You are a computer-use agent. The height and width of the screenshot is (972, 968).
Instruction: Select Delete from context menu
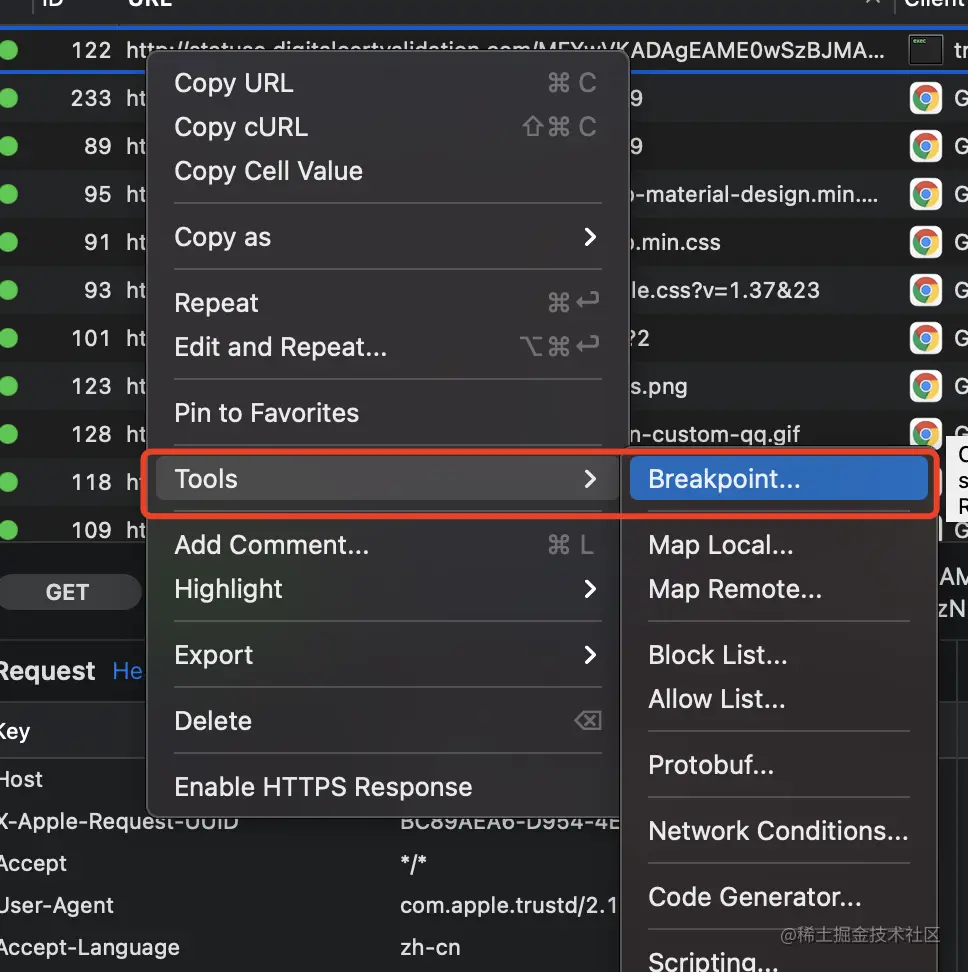point(387,721)
